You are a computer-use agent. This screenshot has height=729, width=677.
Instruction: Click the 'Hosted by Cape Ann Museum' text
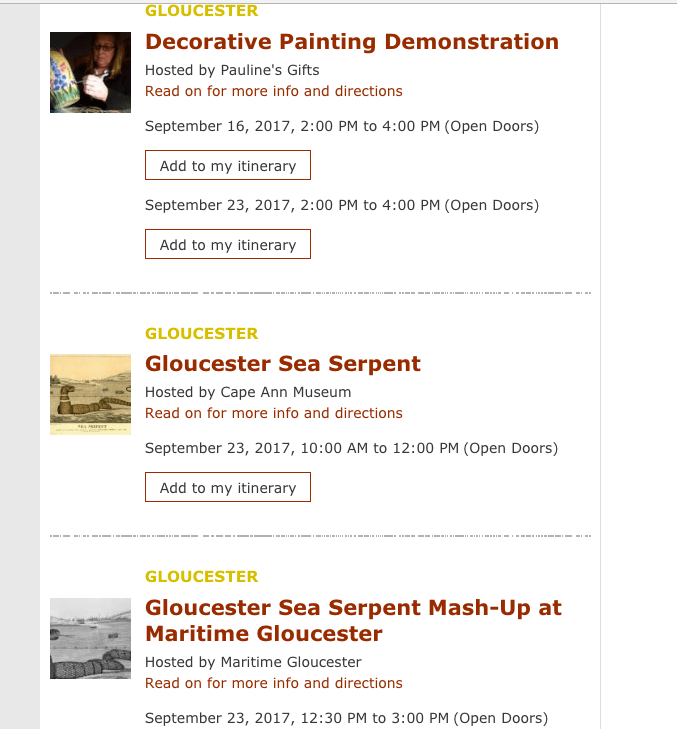[x=248, y=392]
